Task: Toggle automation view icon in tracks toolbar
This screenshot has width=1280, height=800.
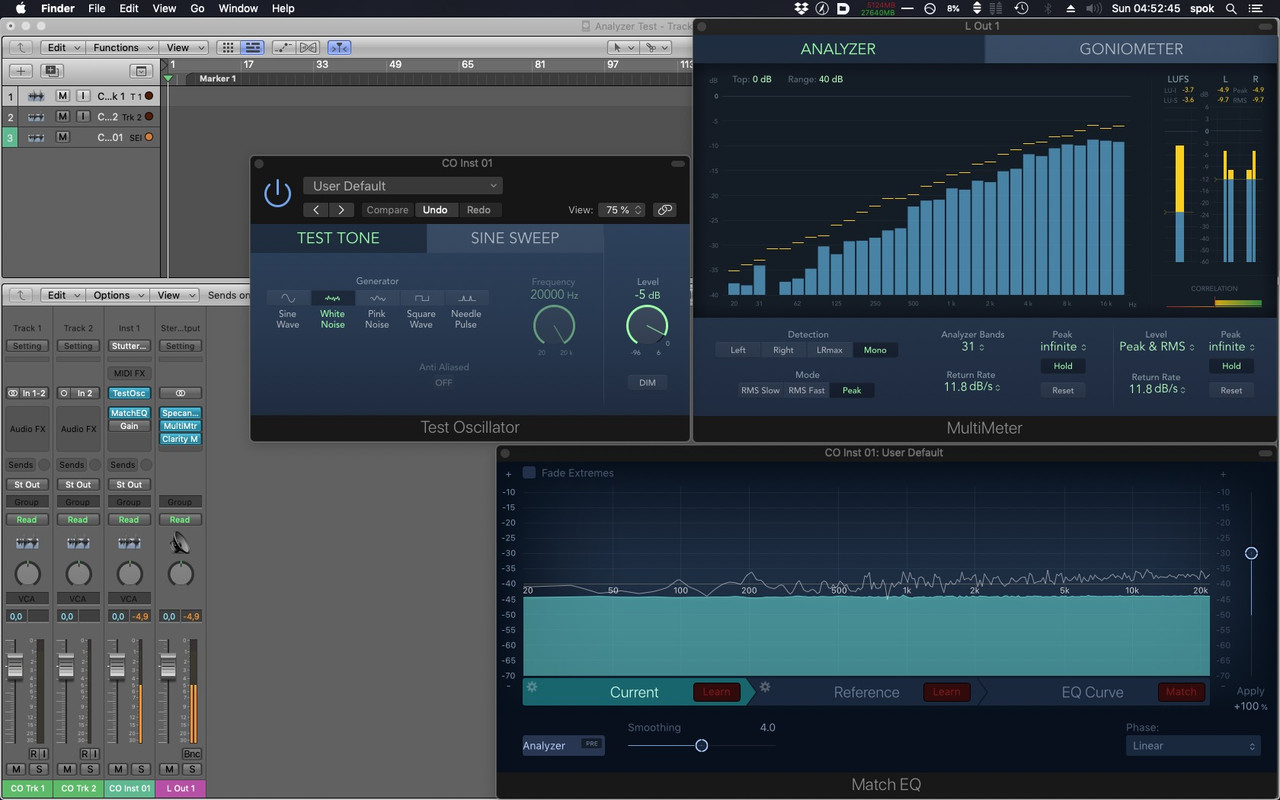Action: [x=284, y=47]
